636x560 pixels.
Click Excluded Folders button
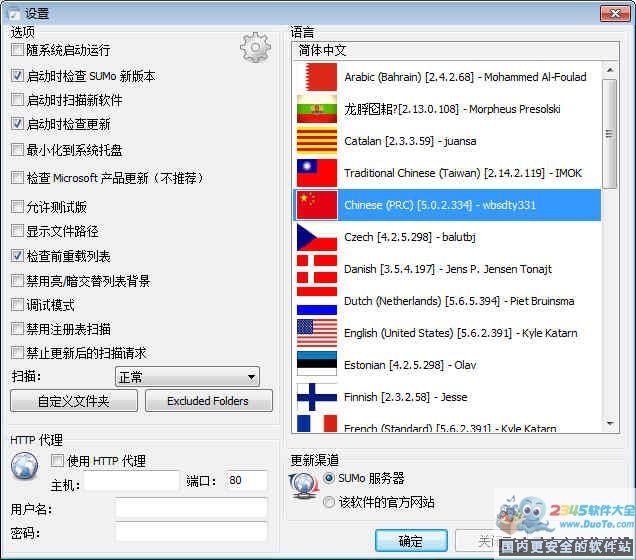click(x=208, y=401)
